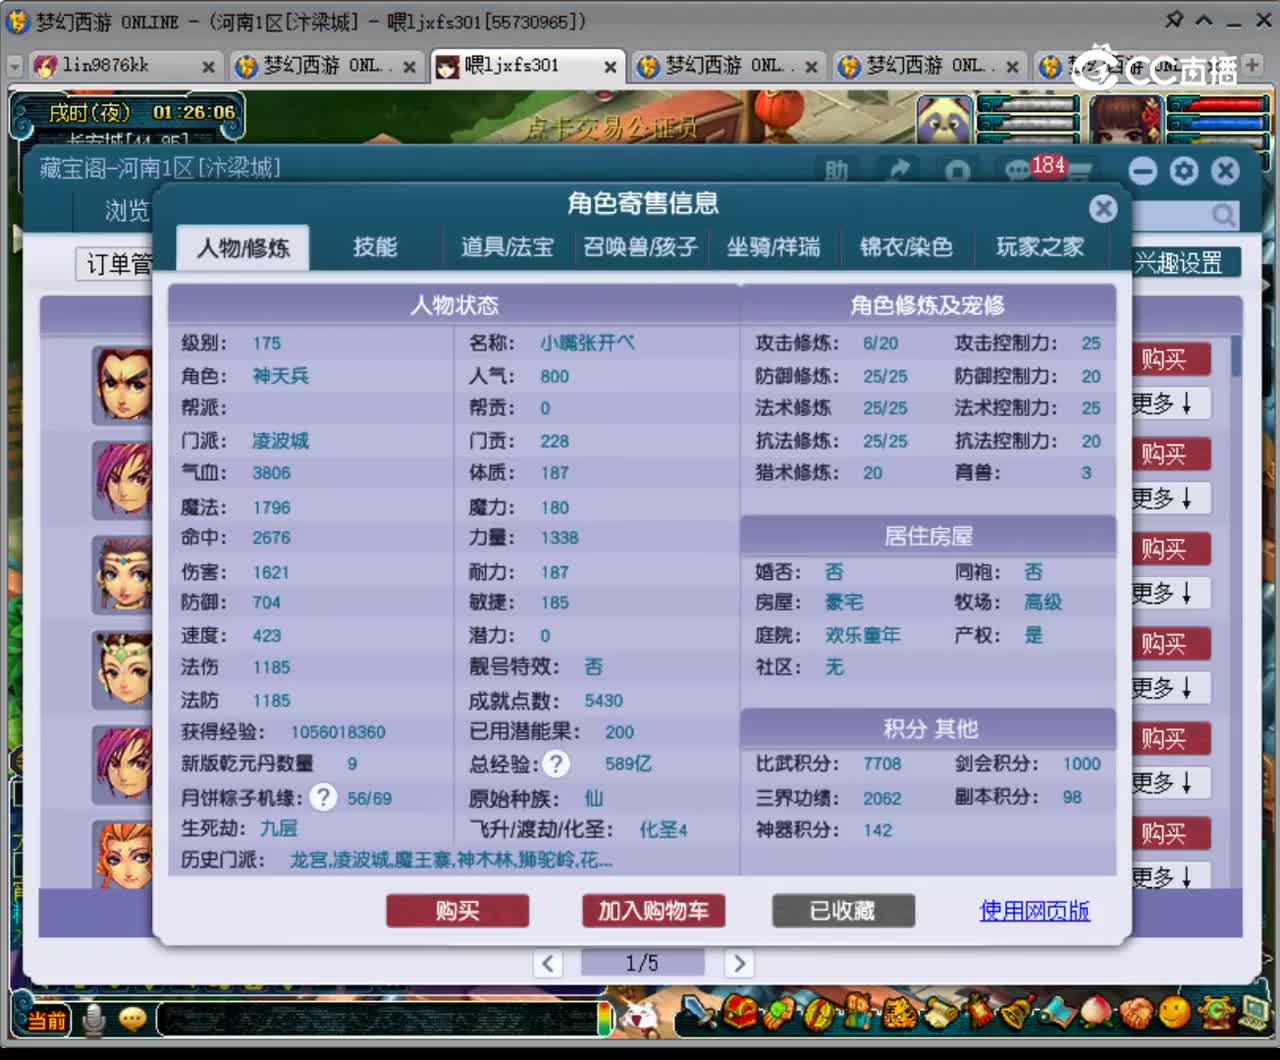Click help question mark next to 总经验
The width and height of the screenshot is (1280, 1060).
click(x=556, y=764)
